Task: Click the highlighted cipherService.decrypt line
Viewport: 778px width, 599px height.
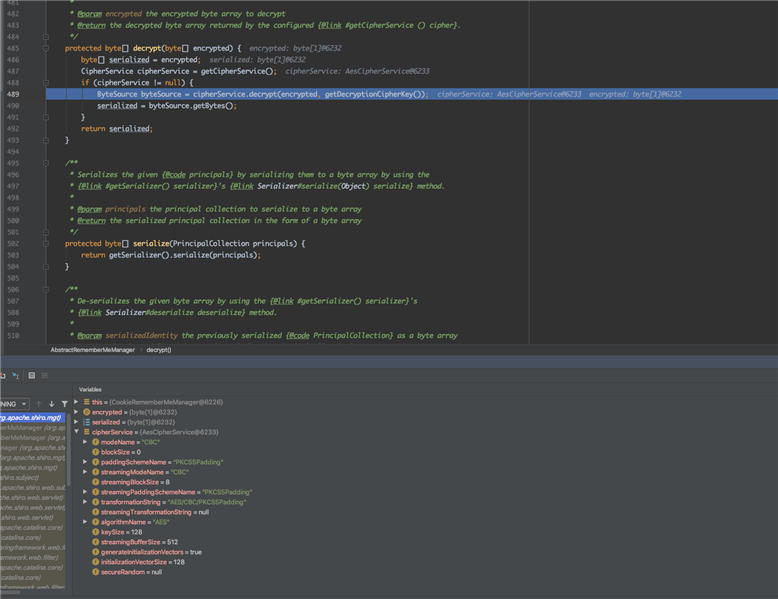Action: (x=412, y=94)
